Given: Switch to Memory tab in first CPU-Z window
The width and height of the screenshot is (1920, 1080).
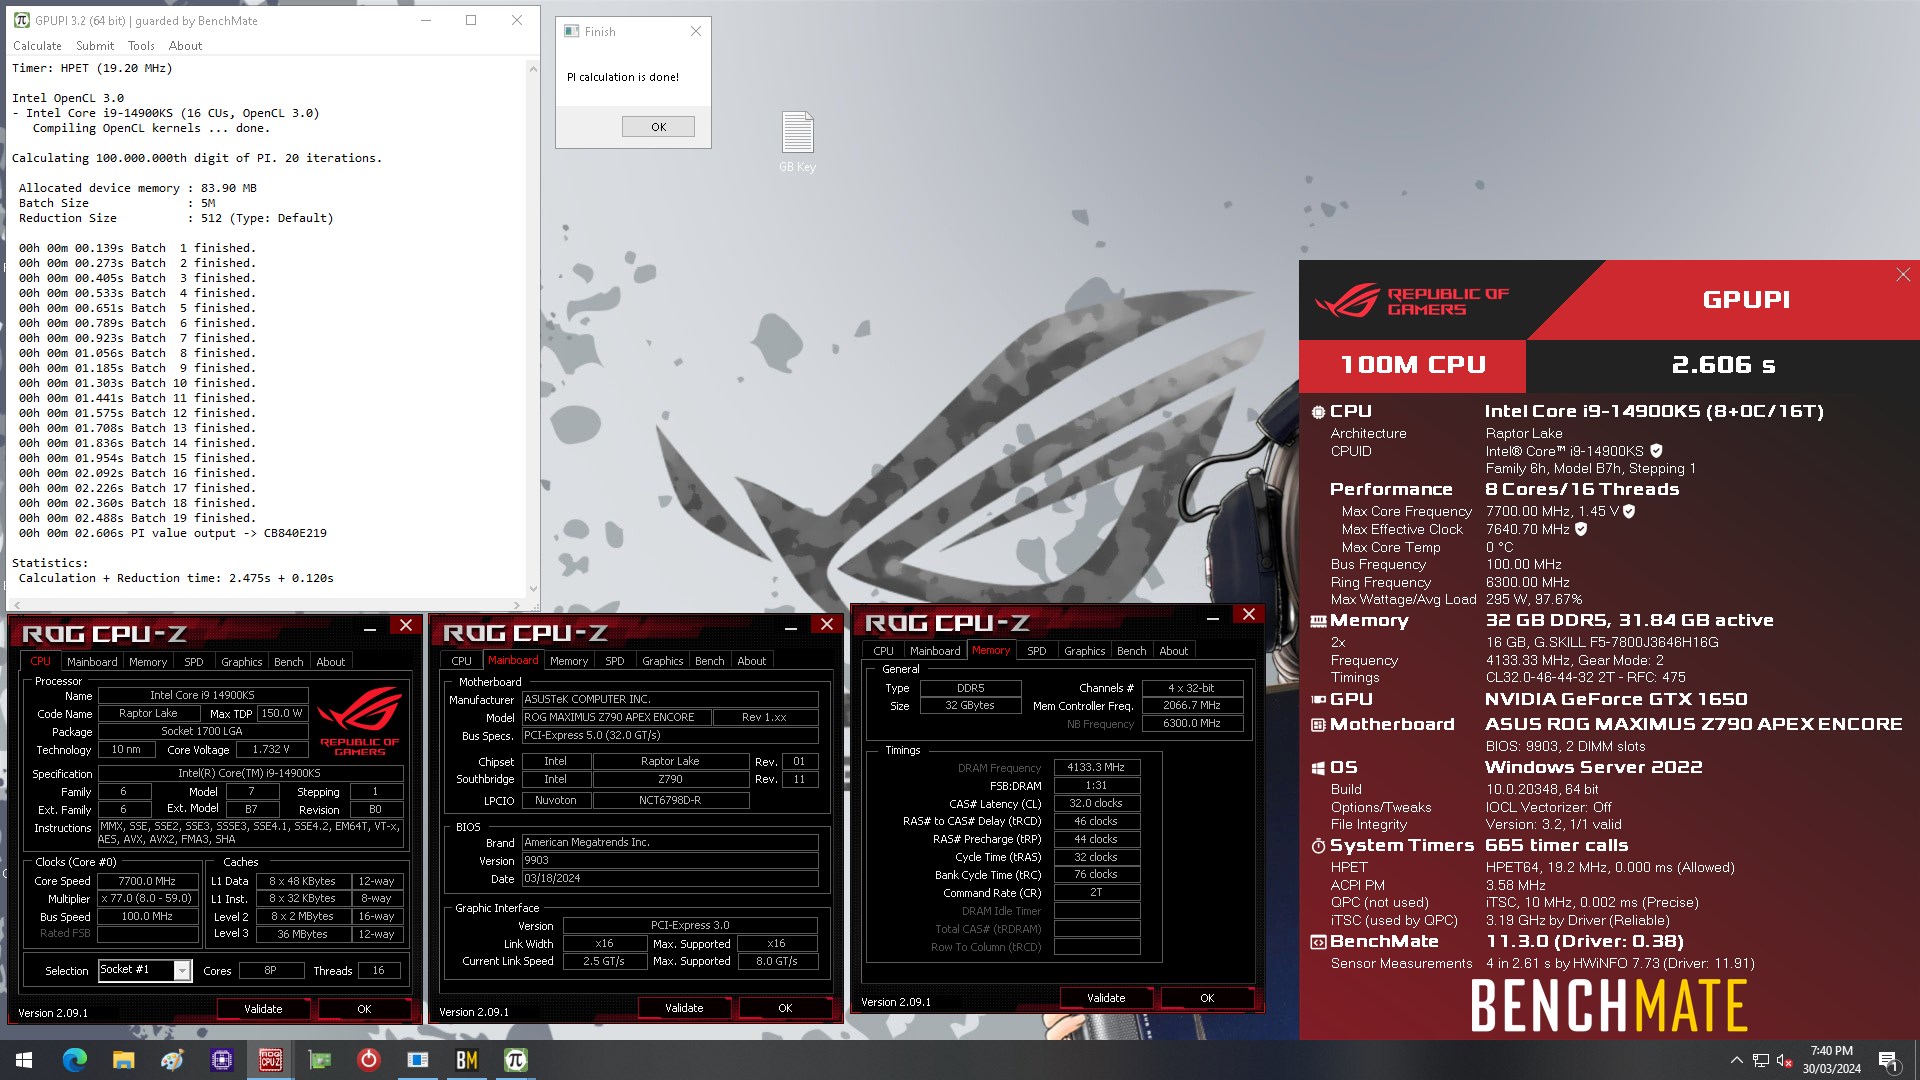Looking at the screenshot, I should [x=148, y=662].
